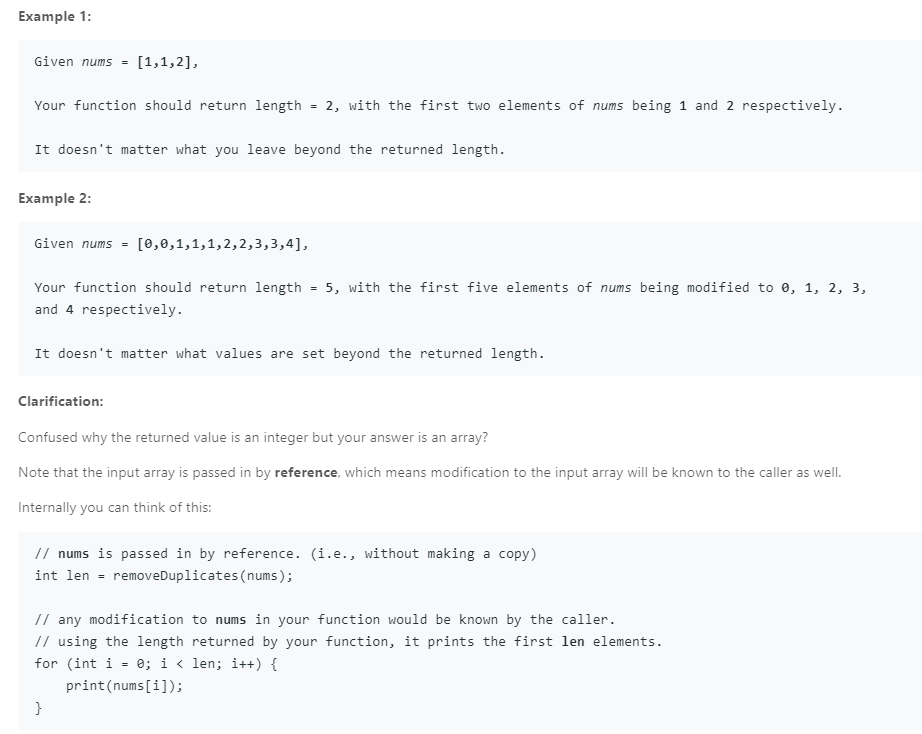Click the "what values are set beyond" sentence
This screenshot has height=734, width=922.
click(289, 354)
